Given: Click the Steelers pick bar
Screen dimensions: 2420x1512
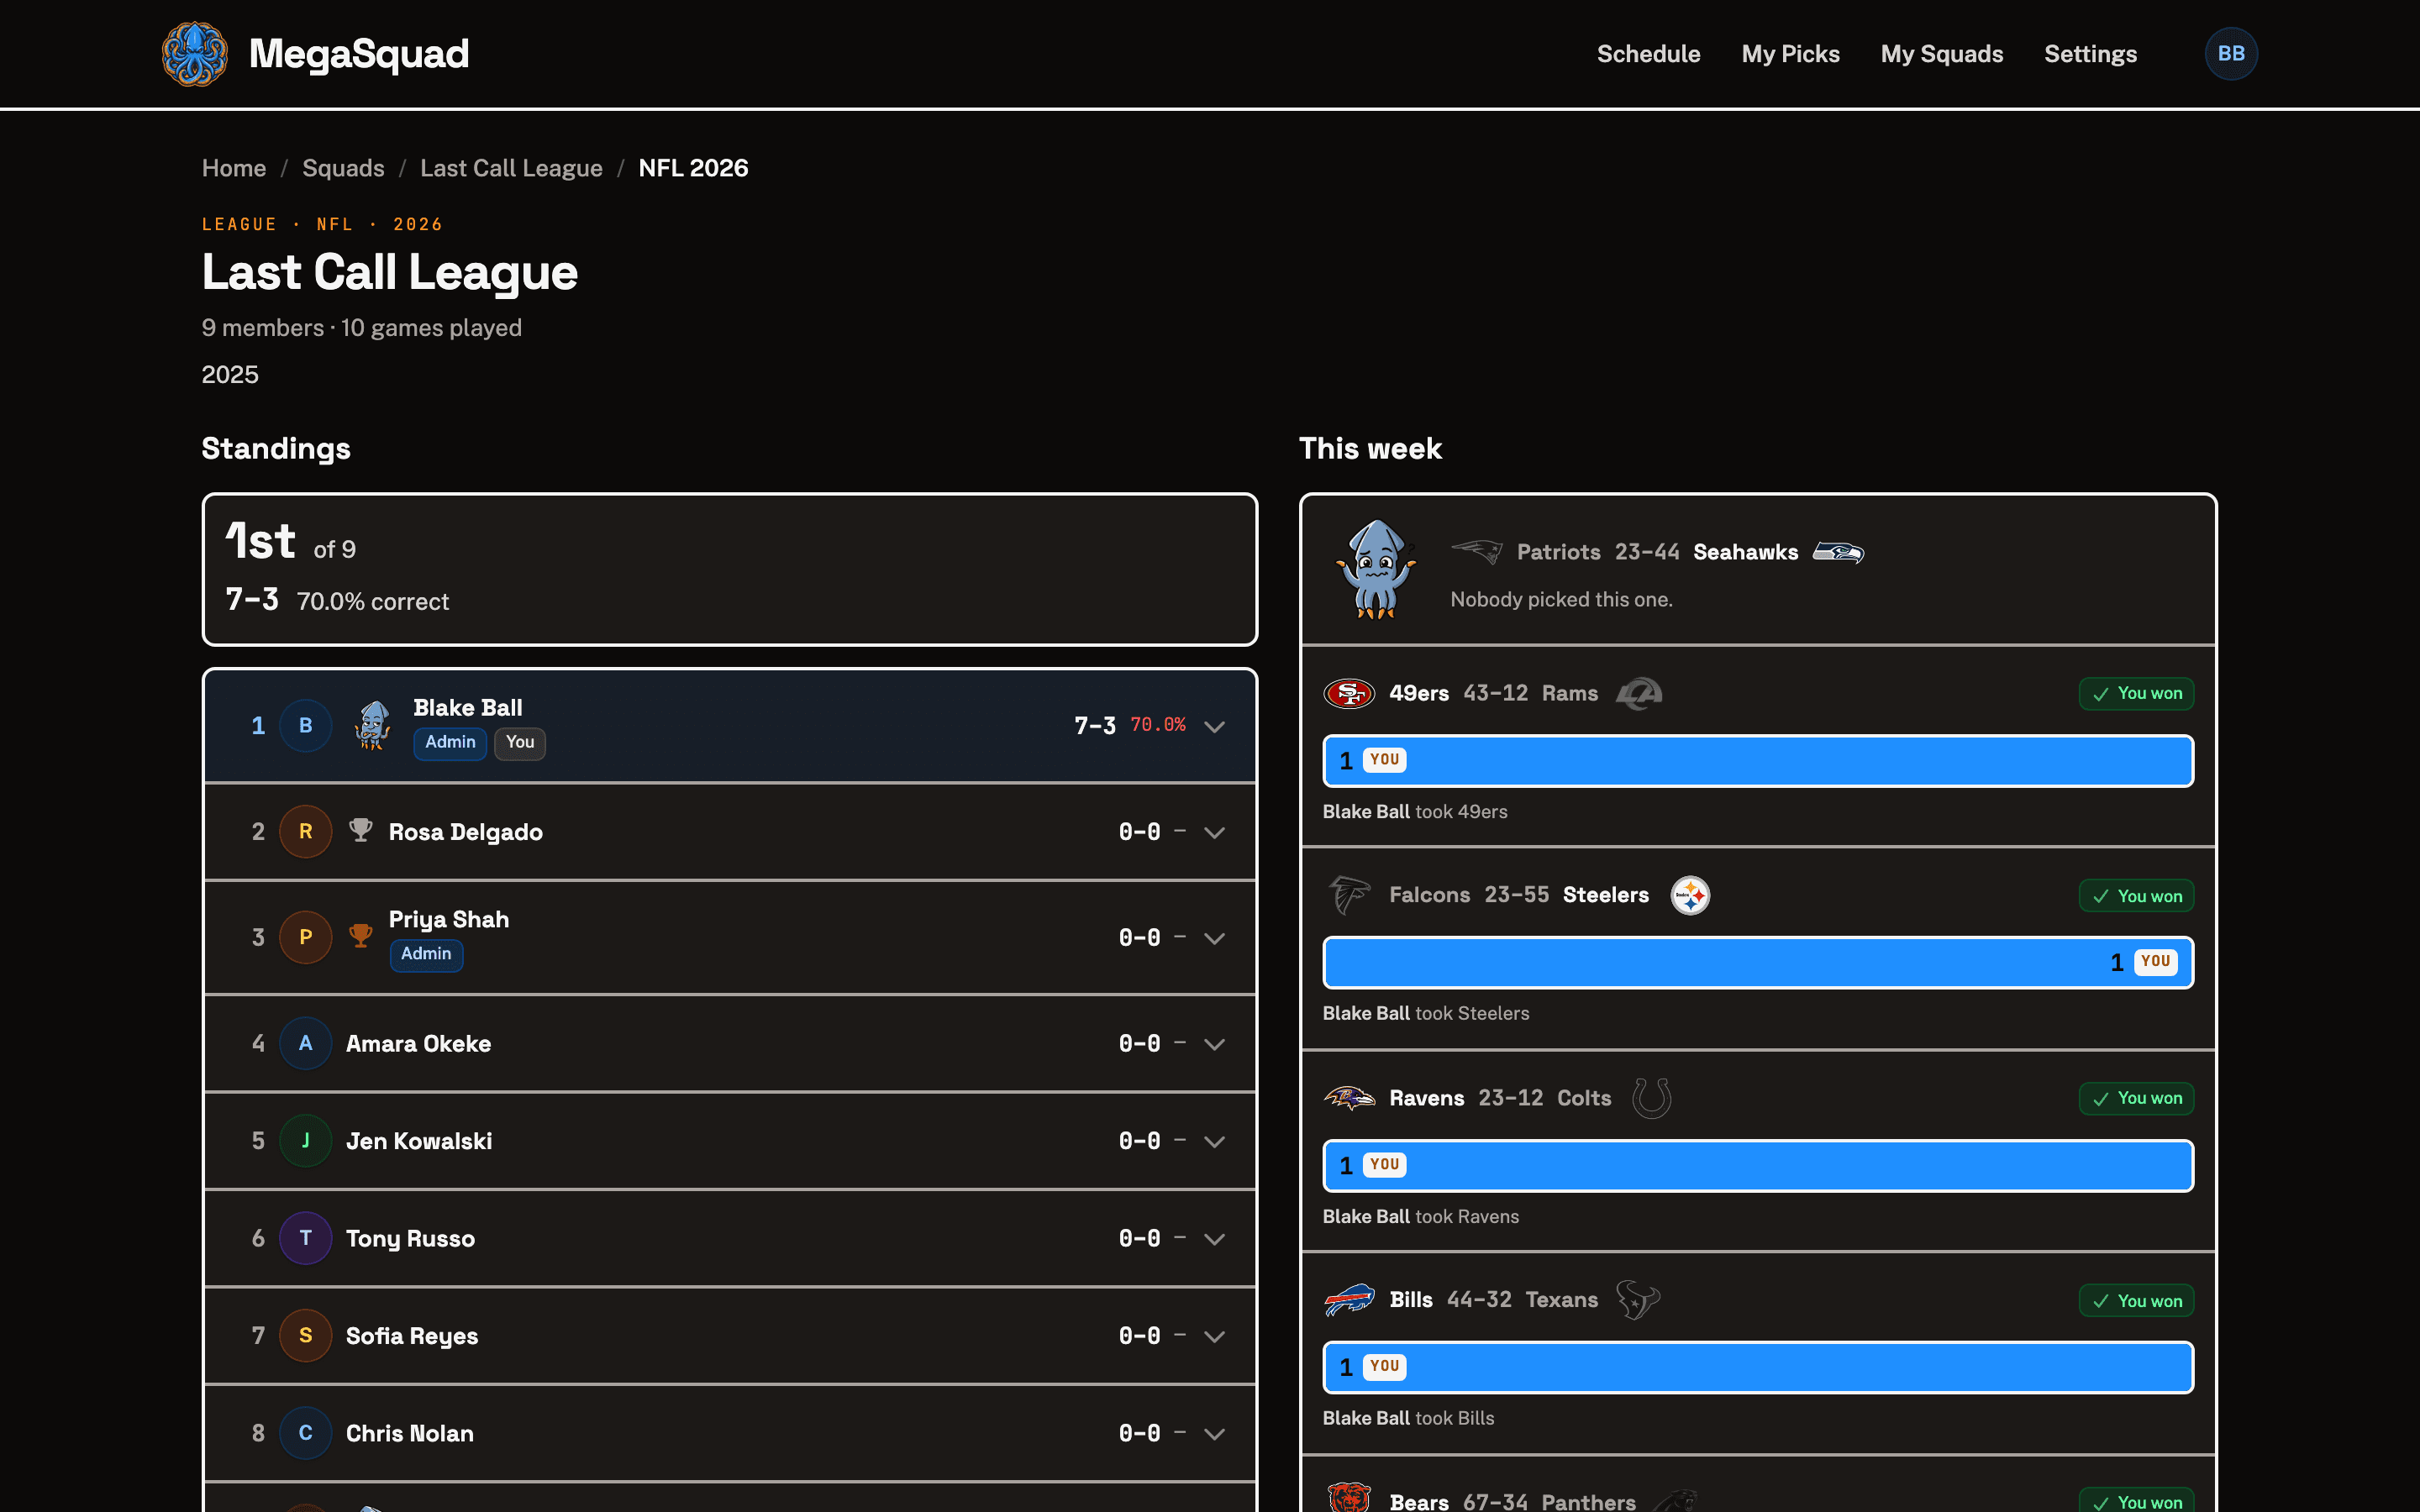Looking at the screenshot, I should 1758,962.
